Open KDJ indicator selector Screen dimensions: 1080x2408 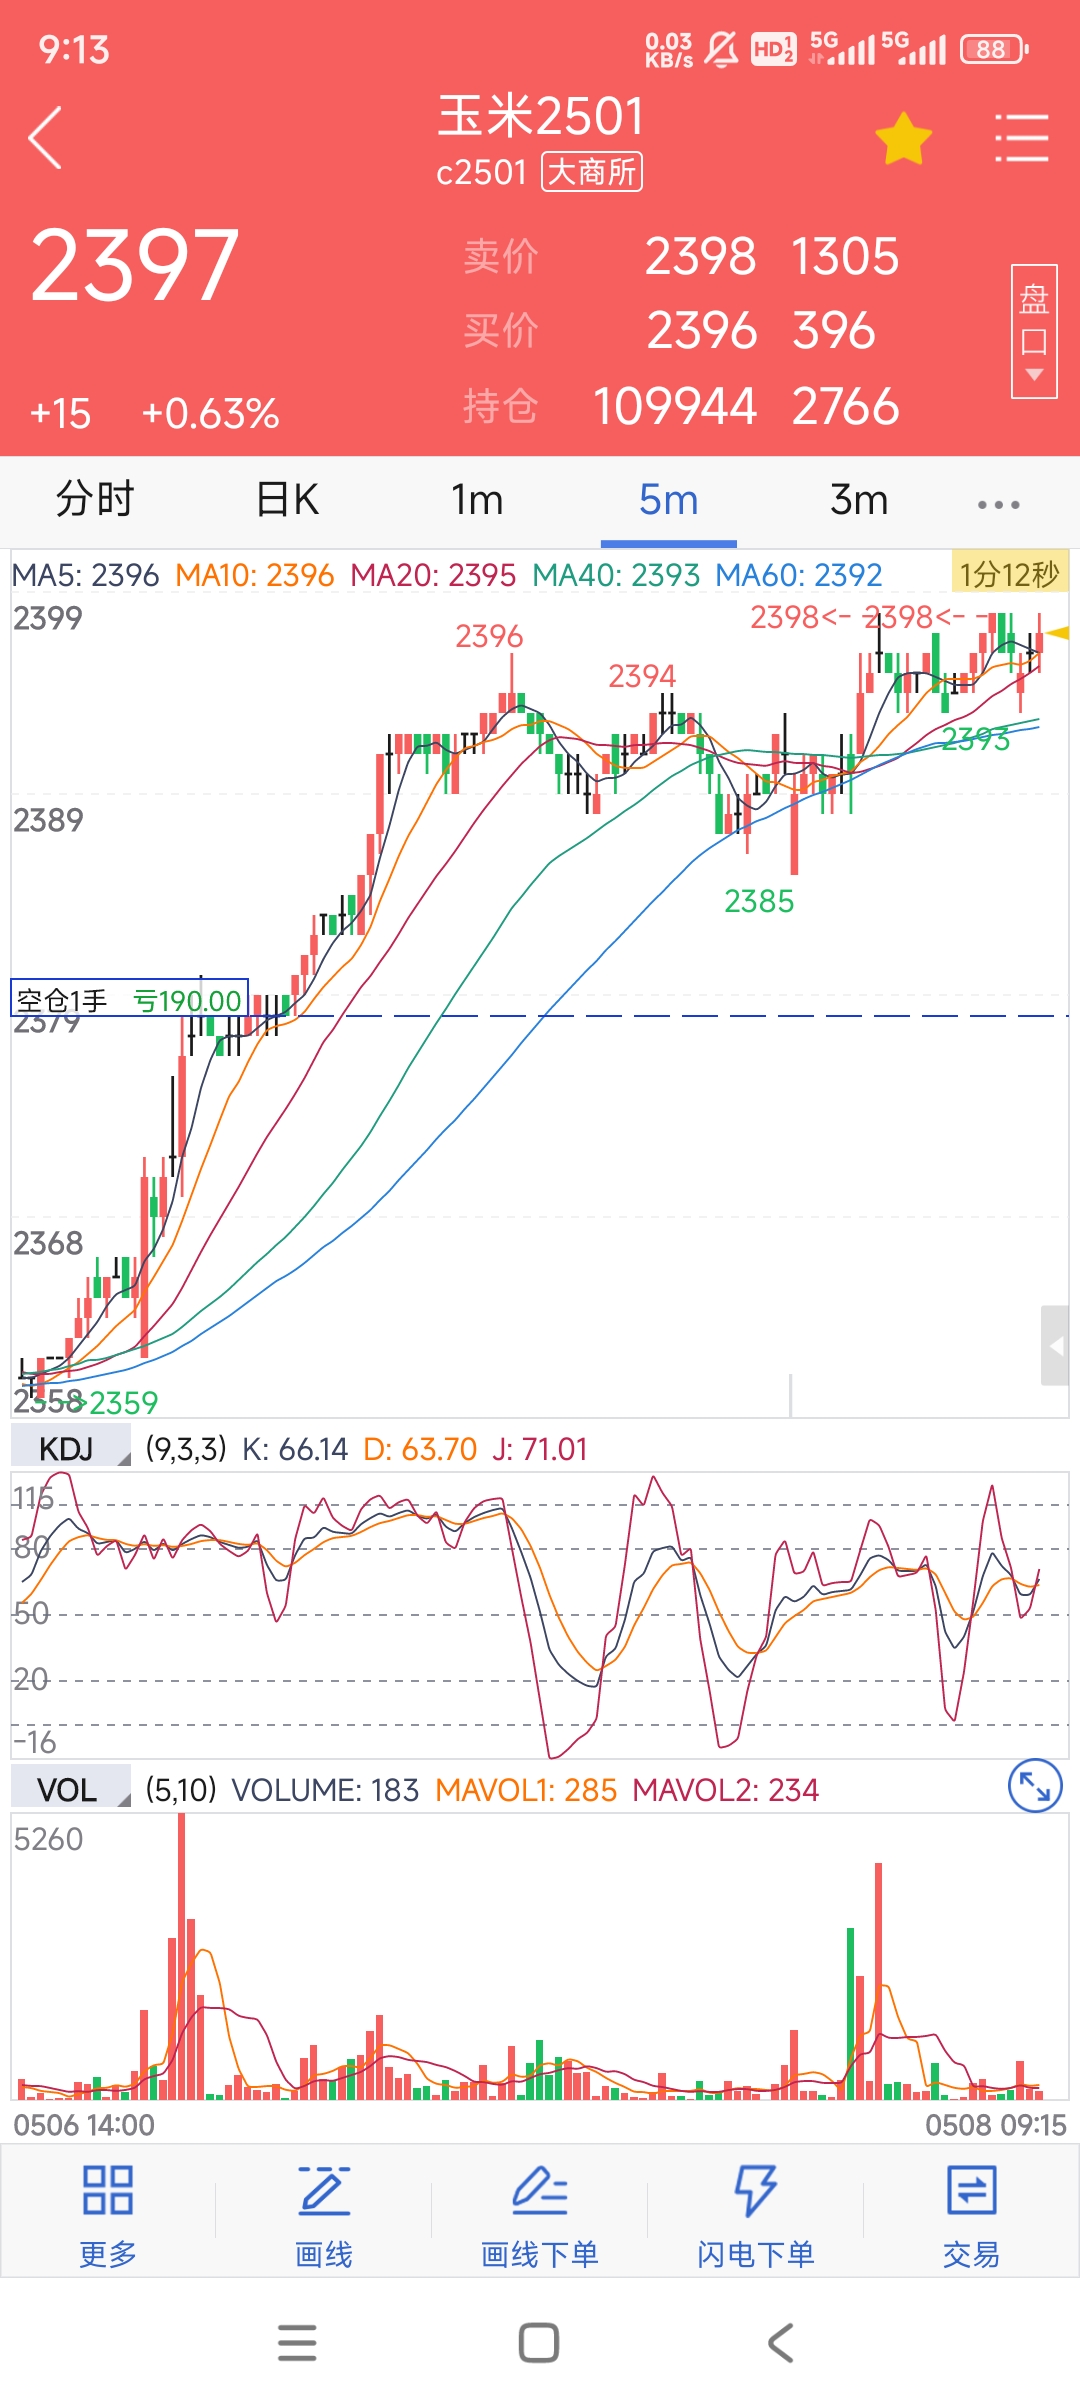(x=70, y=1449)
